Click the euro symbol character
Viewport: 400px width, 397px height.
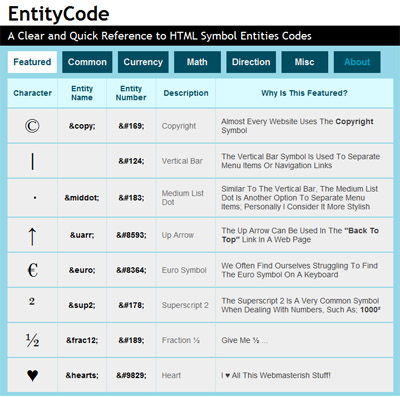(x=32, y=270)
